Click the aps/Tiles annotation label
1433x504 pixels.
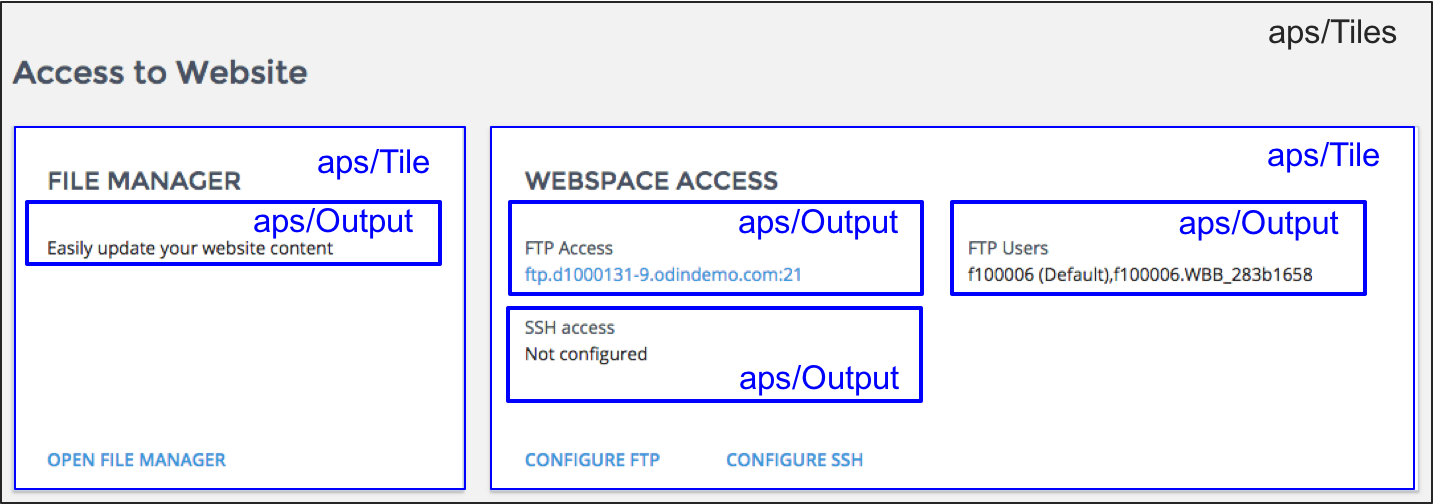(1331, 33)
